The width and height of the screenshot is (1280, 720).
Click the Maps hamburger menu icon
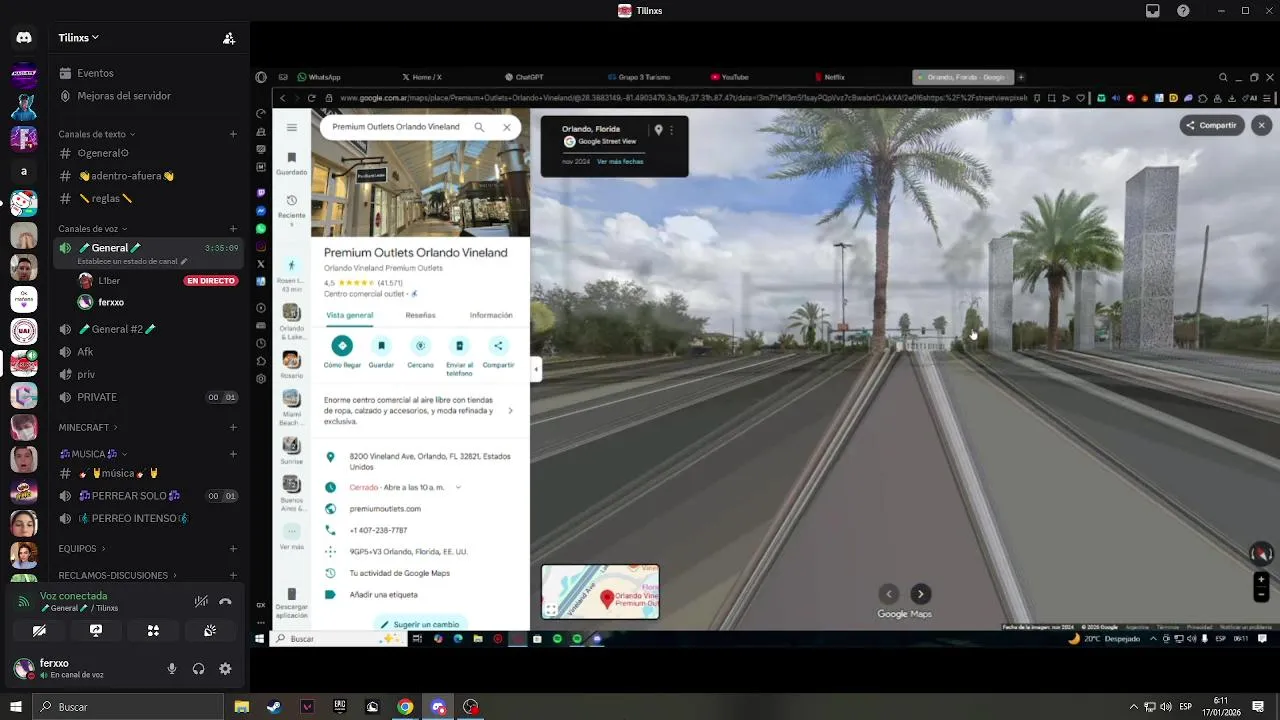point(291,127)
